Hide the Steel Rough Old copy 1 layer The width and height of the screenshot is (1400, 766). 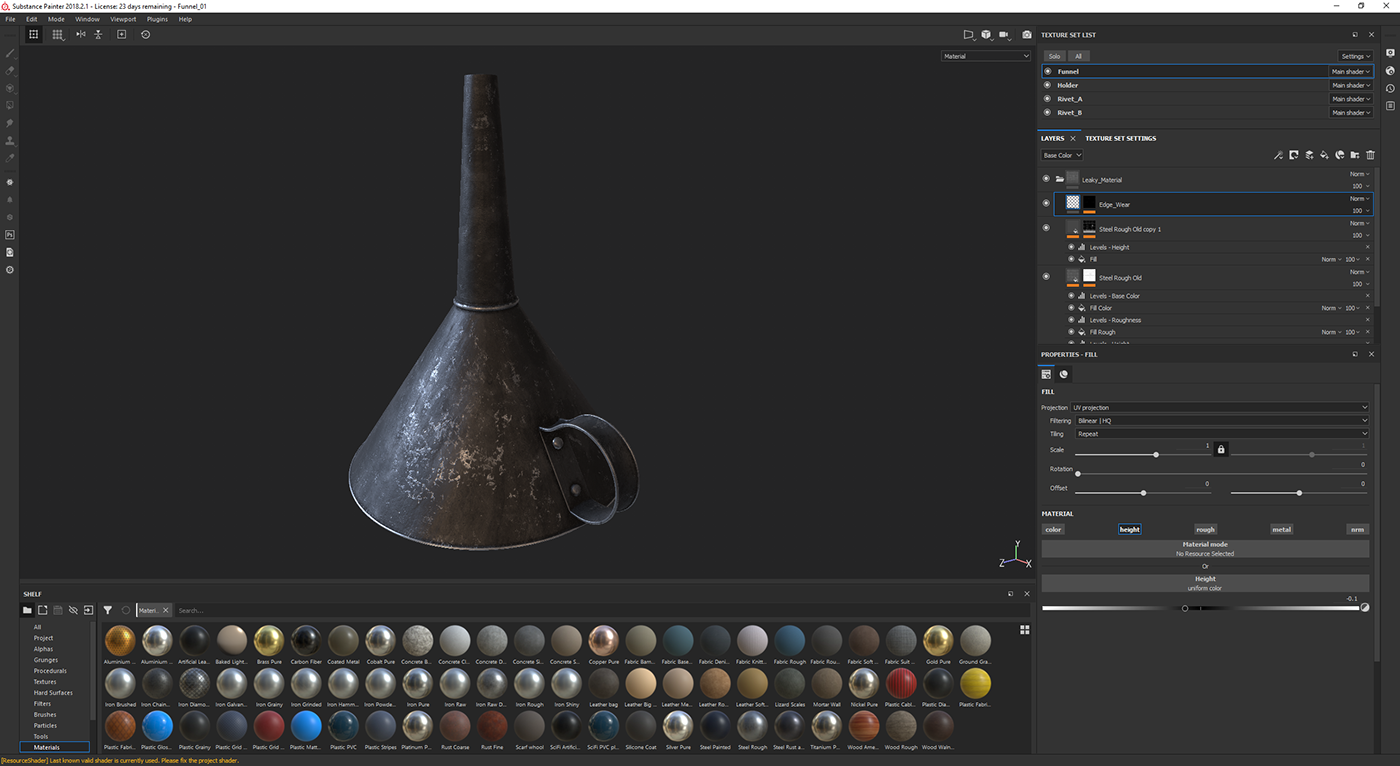1046,228
